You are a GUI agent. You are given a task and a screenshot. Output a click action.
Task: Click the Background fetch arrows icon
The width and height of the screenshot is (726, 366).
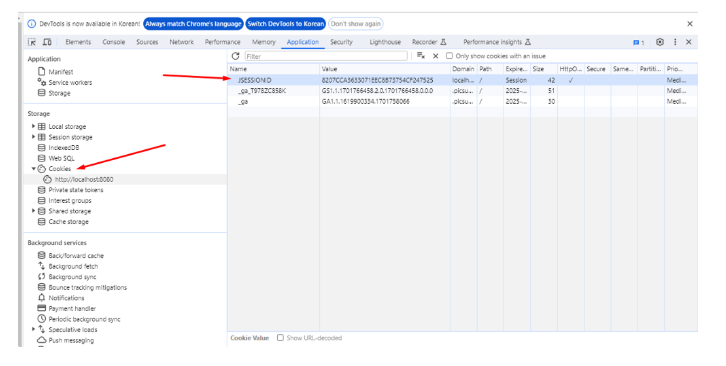click(42, 266)
